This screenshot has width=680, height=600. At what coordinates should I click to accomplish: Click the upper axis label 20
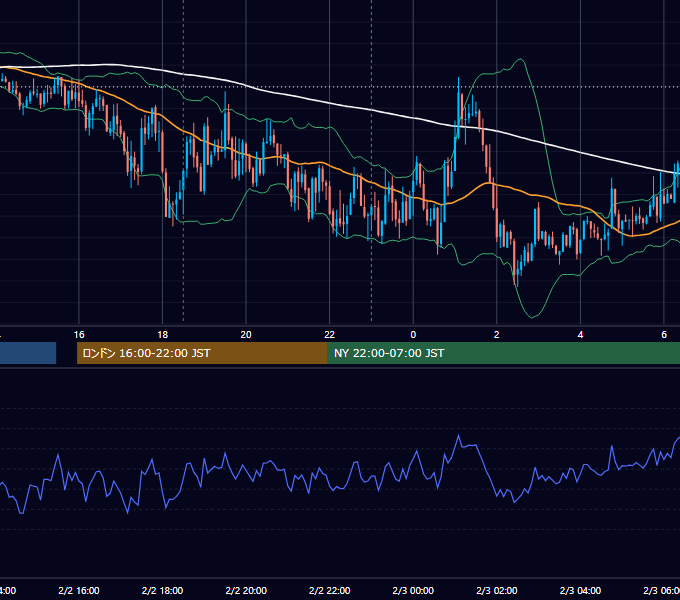[x=246, y=335]
